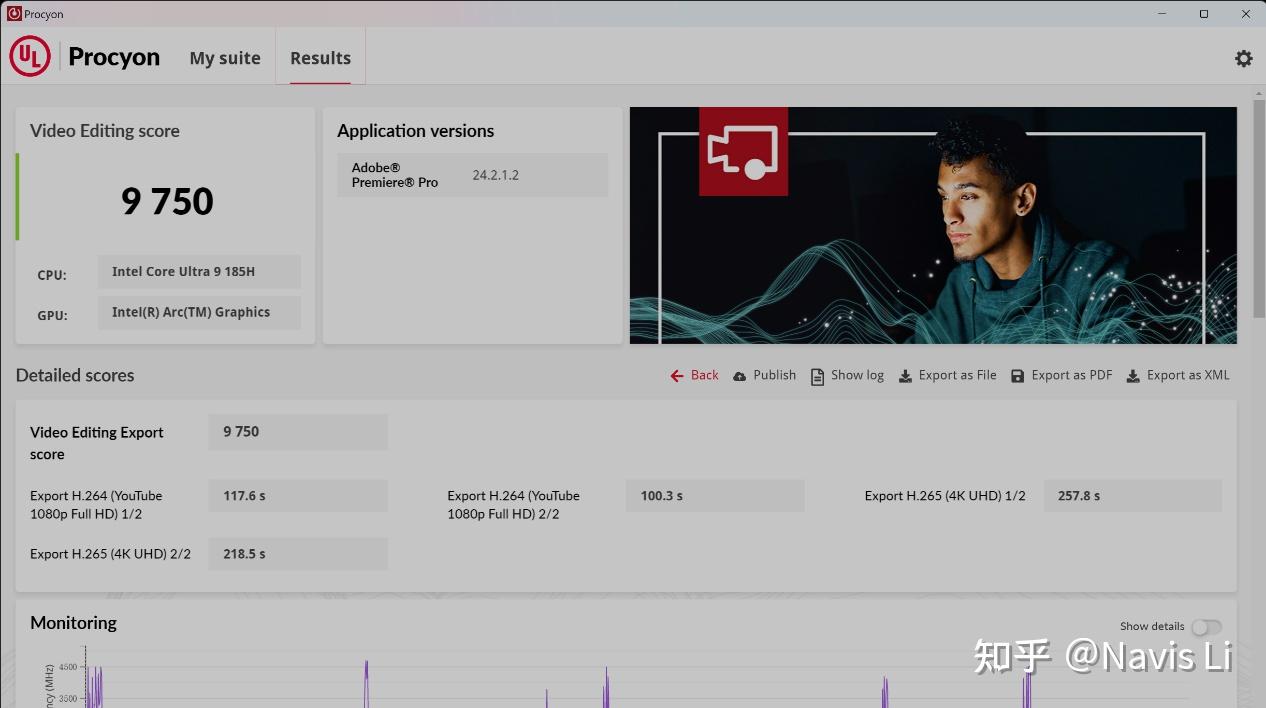The image size is (1266, 708).
Task: Click the Premiere Pro version 24.2.1.2
Action: pyautogui.click(x=495, y=175)
